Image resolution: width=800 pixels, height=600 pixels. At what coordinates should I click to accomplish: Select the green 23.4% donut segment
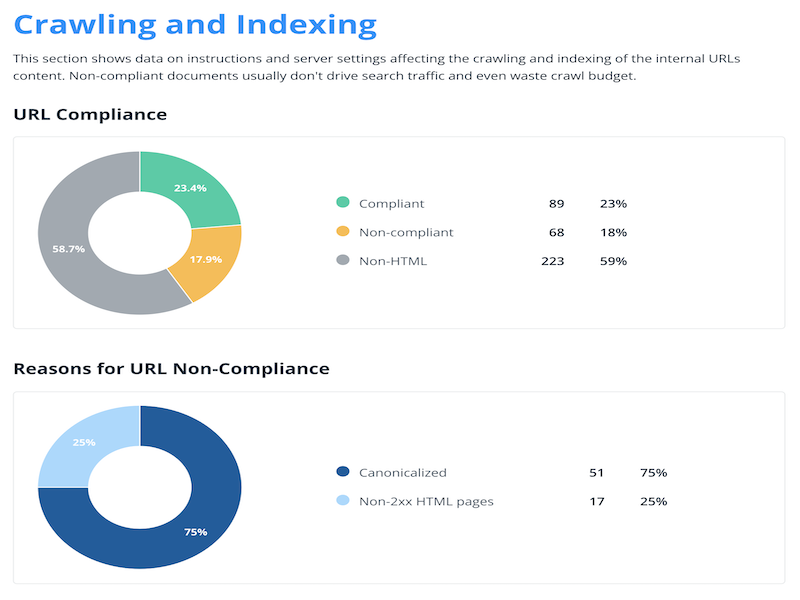[190, 188]
